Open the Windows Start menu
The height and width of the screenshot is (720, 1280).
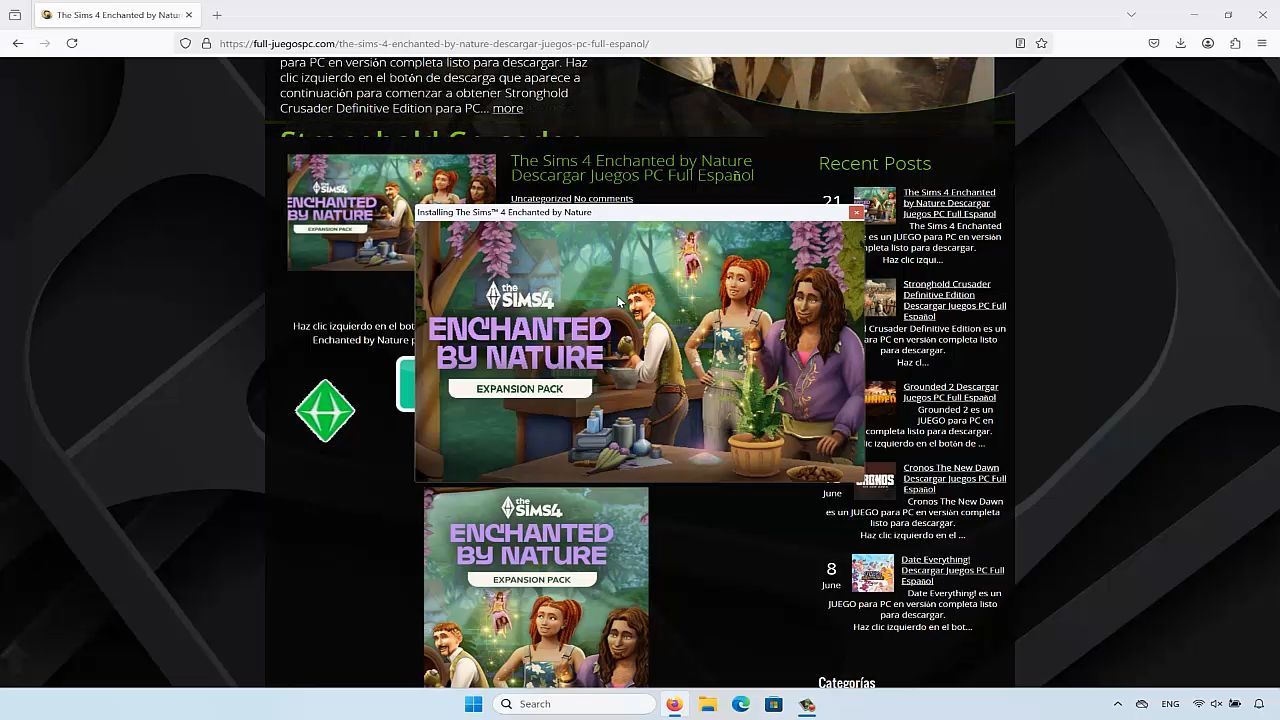pyautogui.click(x=474, y=704)
